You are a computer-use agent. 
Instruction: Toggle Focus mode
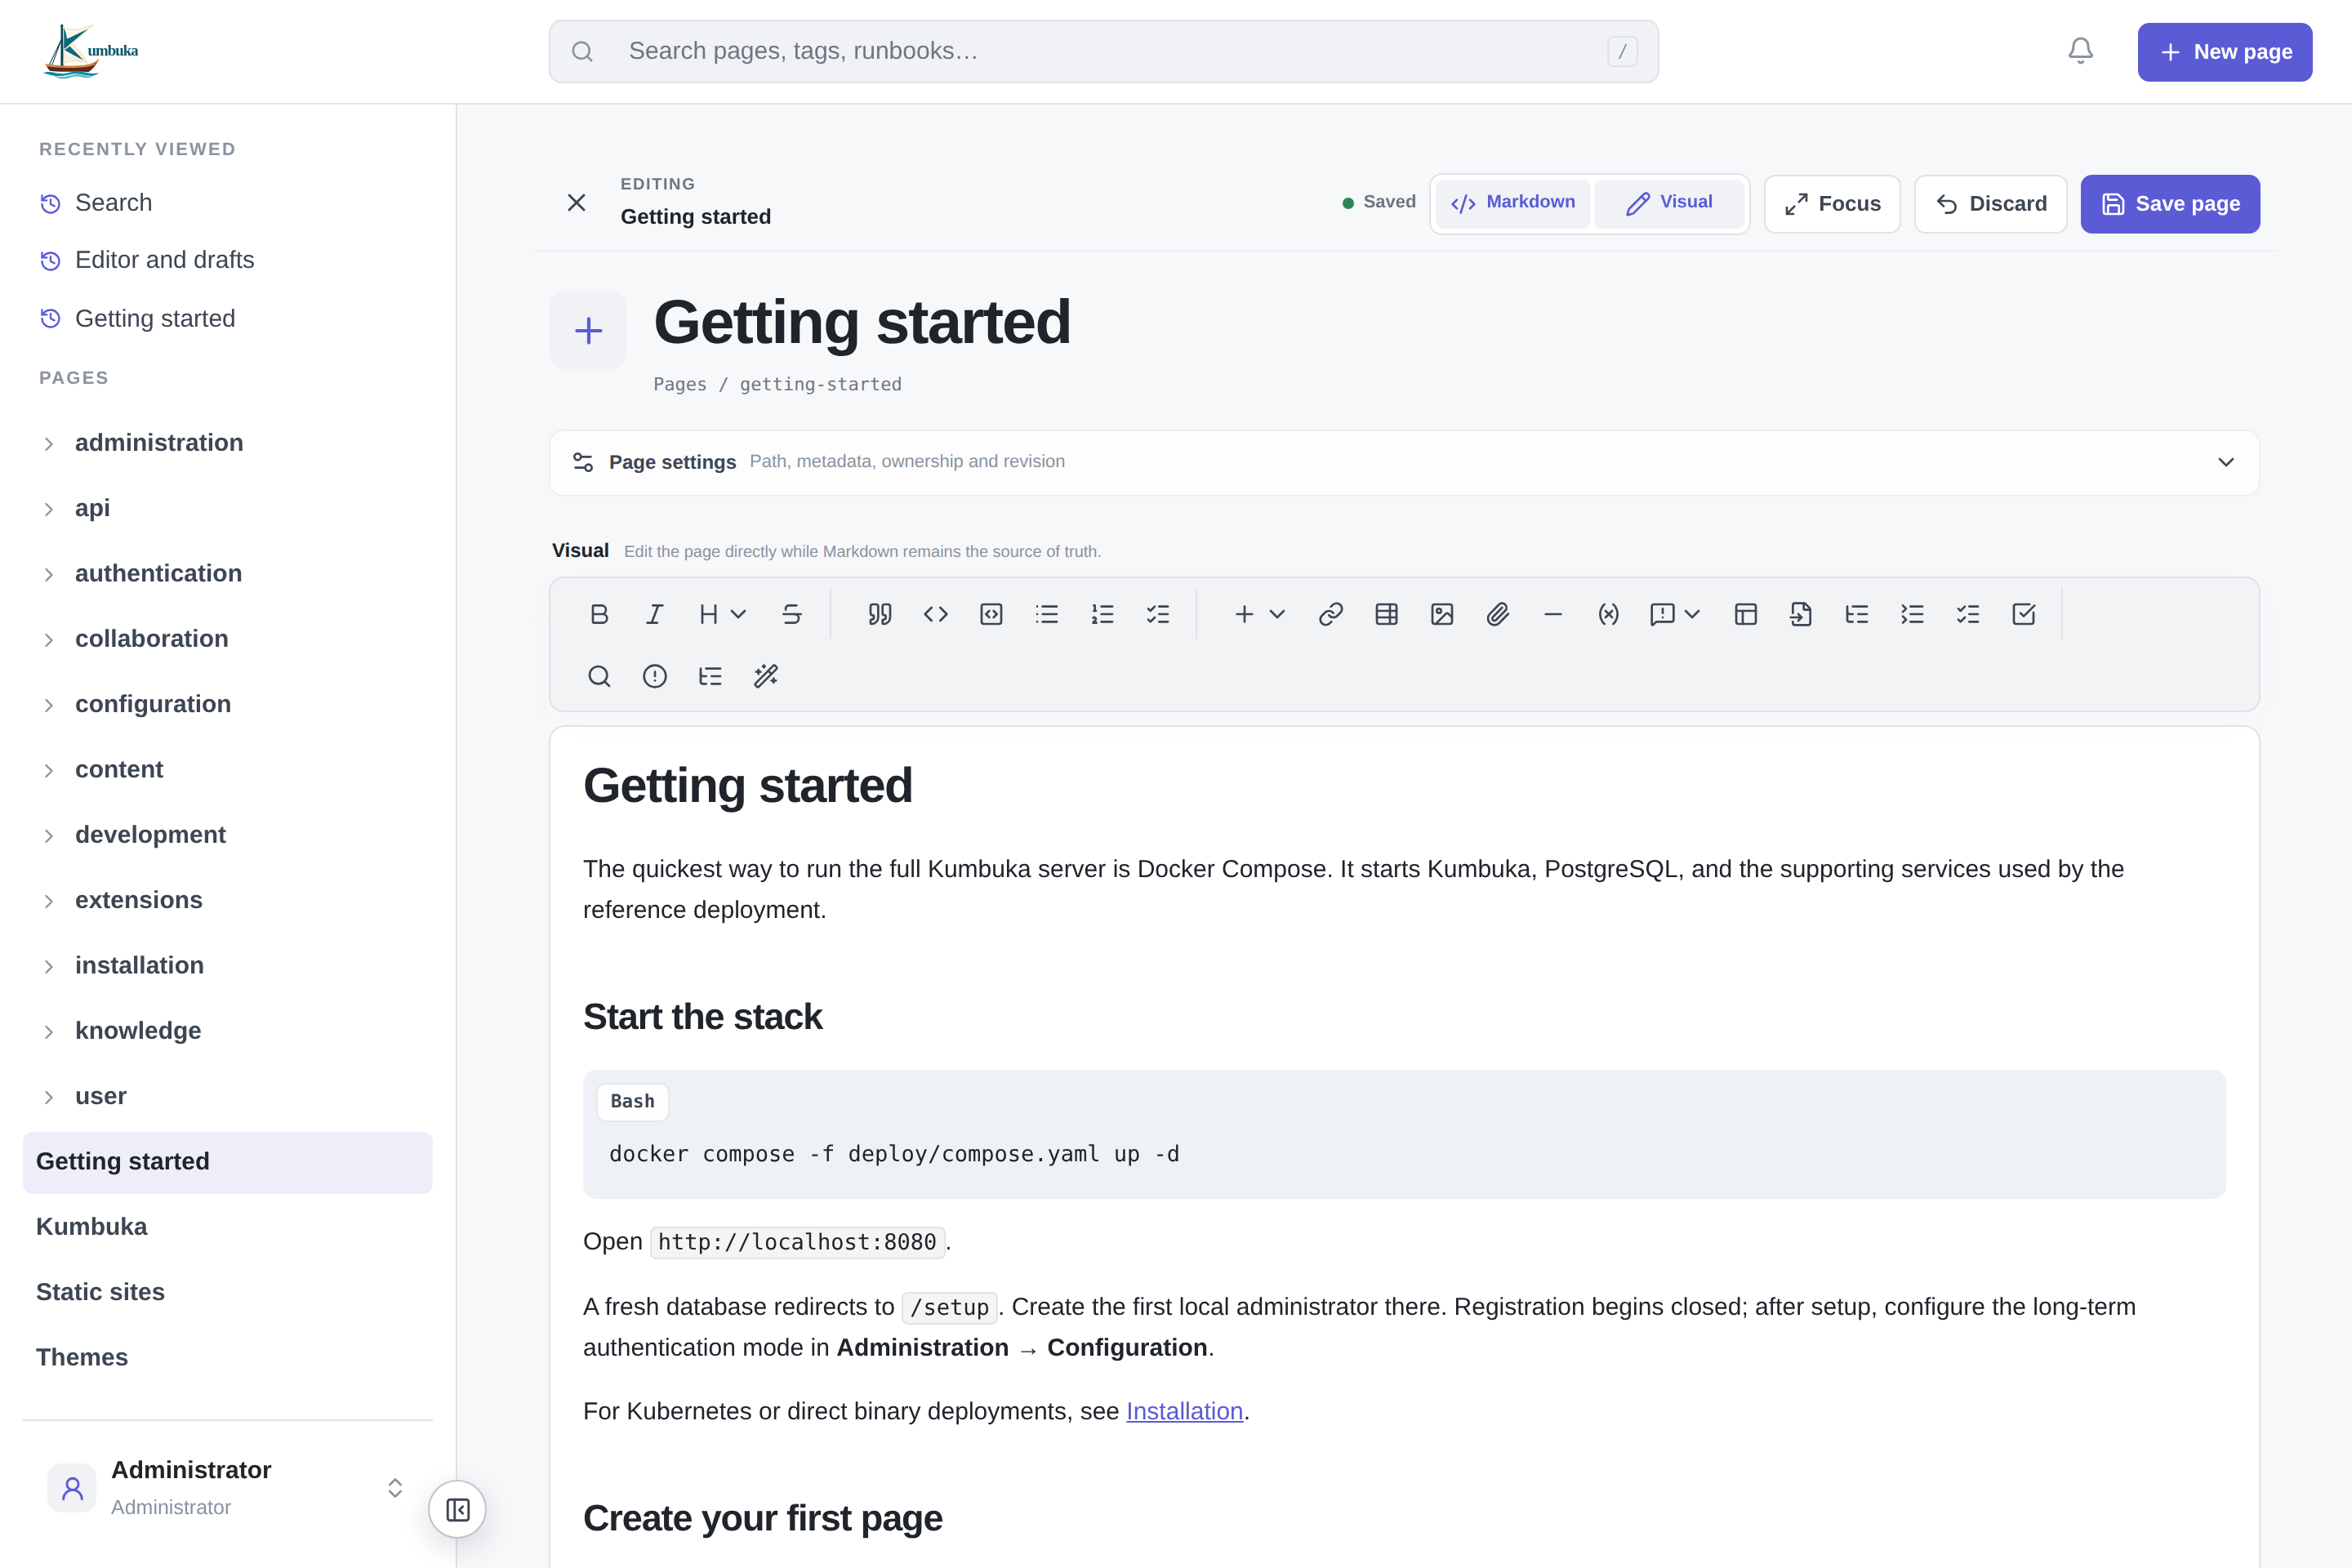pyautogui.click(x=1832, y=204)
